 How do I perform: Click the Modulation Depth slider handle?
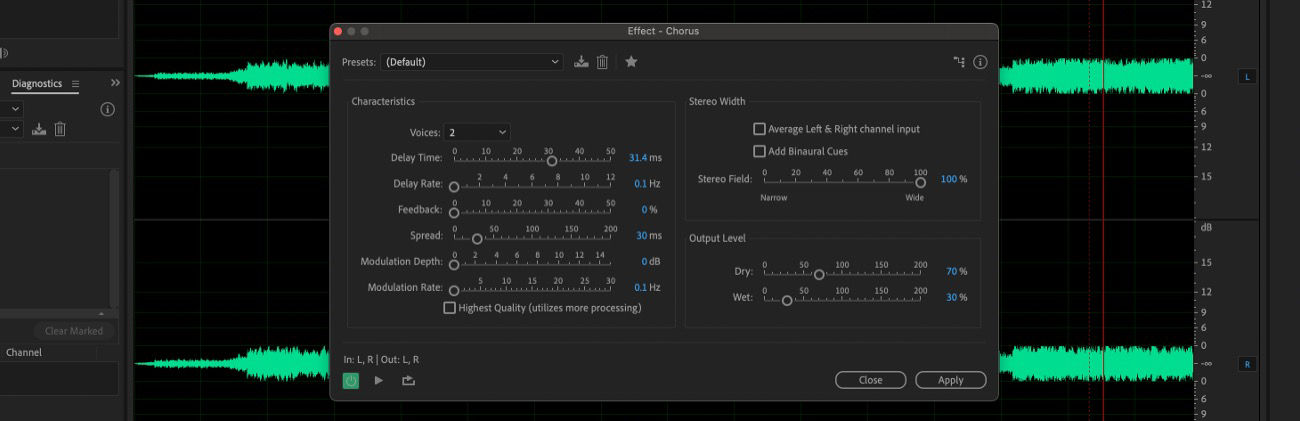(x=454, y=264)
